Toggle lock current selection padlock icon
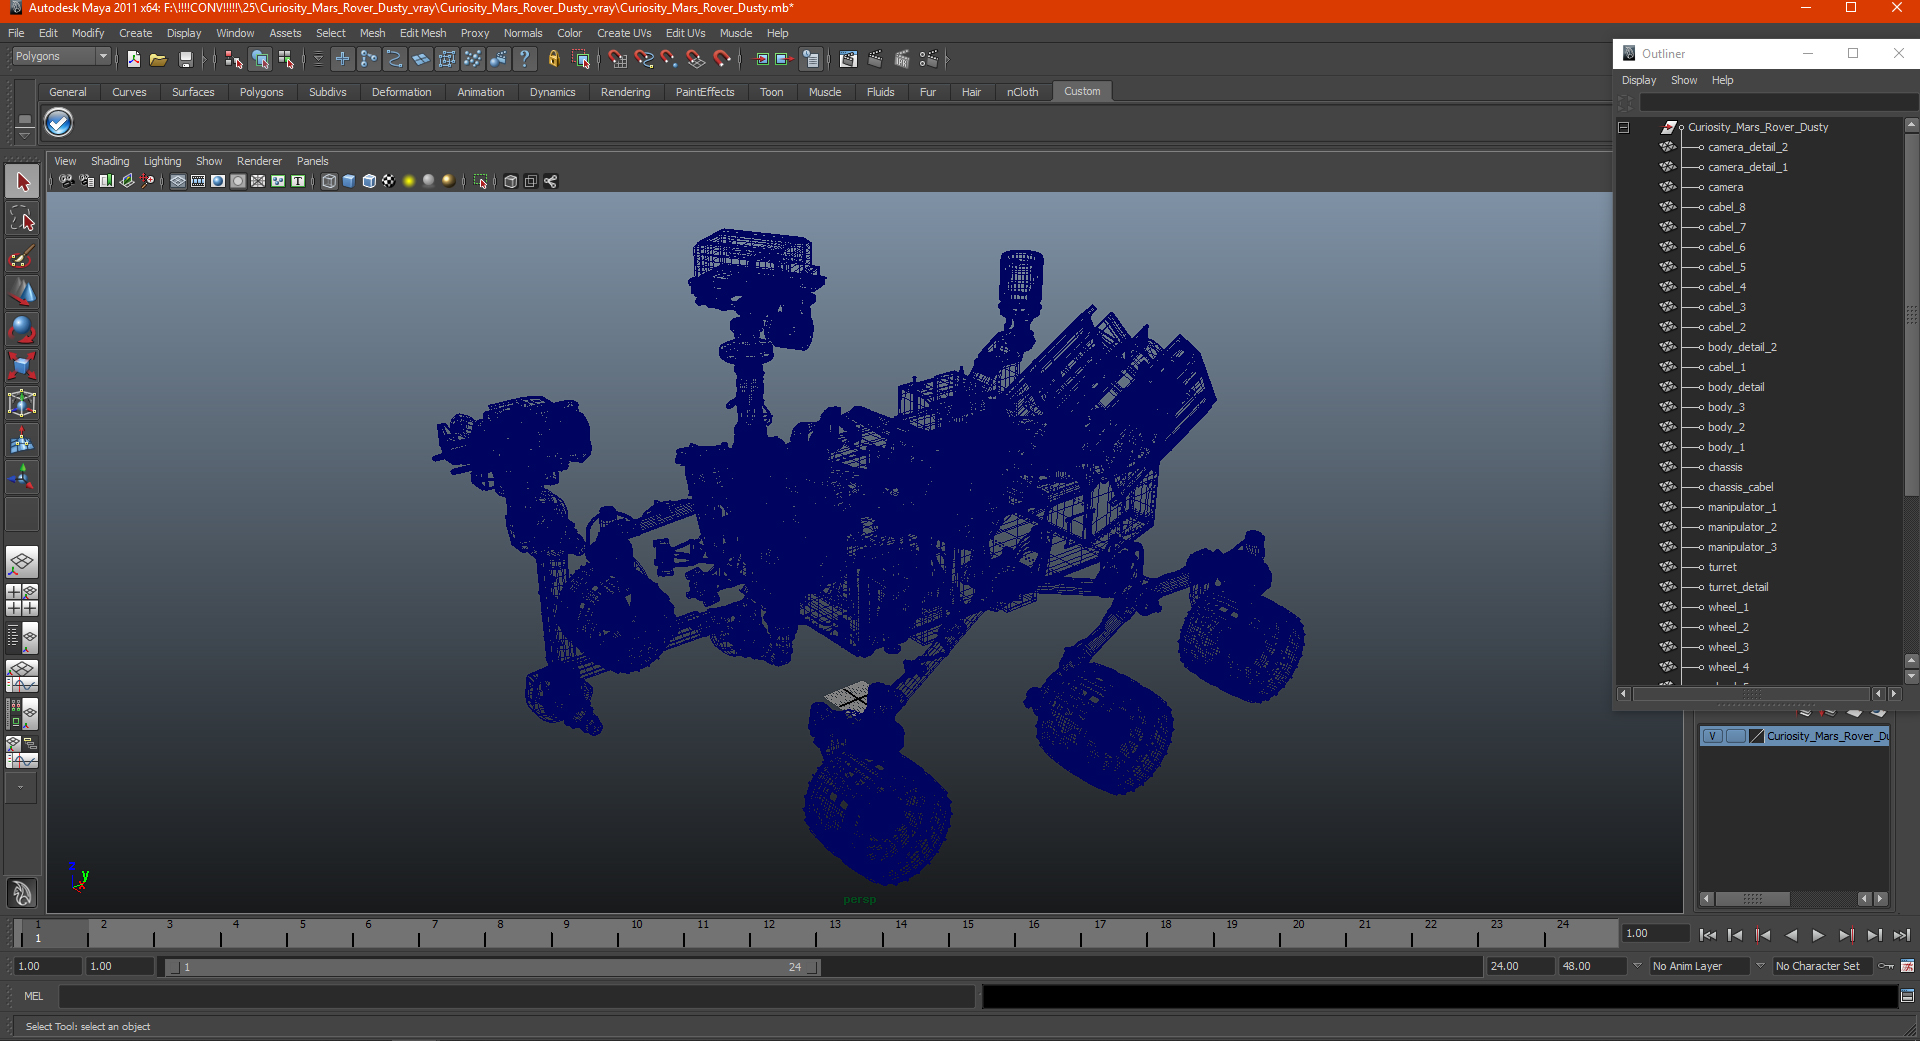Viewport: 1920px width, 1041px height. tap(554, 59)
